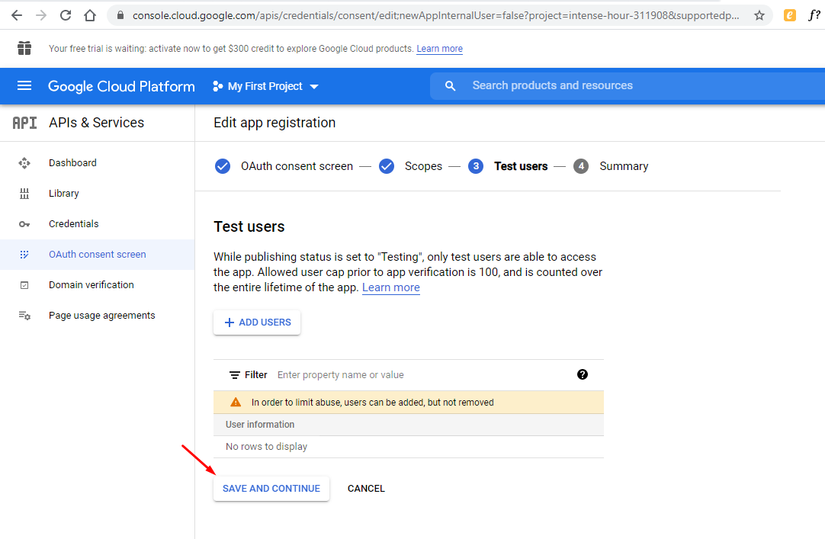Screen dimensions: 825x539
Task: Click the Domain verification checkbox icon
Action: [24, 285]
